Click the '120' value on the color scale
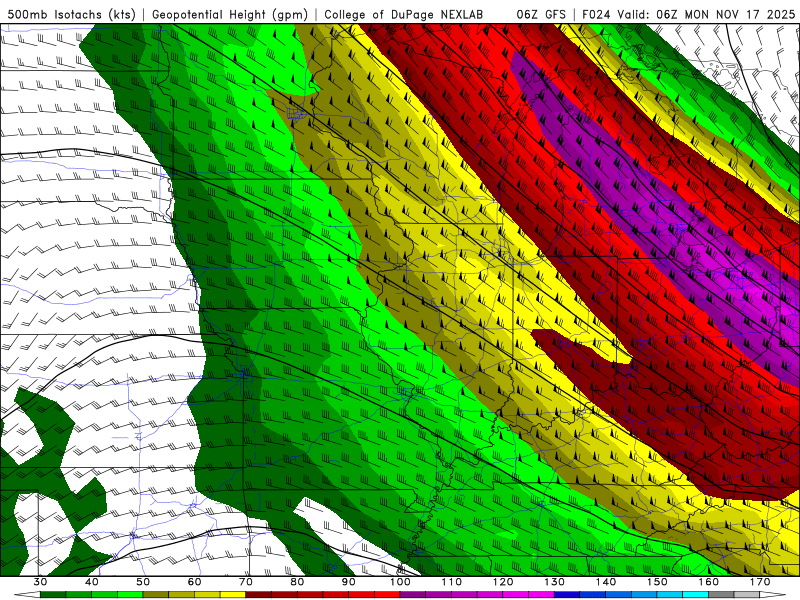Viewport: 800px width, 600px height. [x=503, y=582]
